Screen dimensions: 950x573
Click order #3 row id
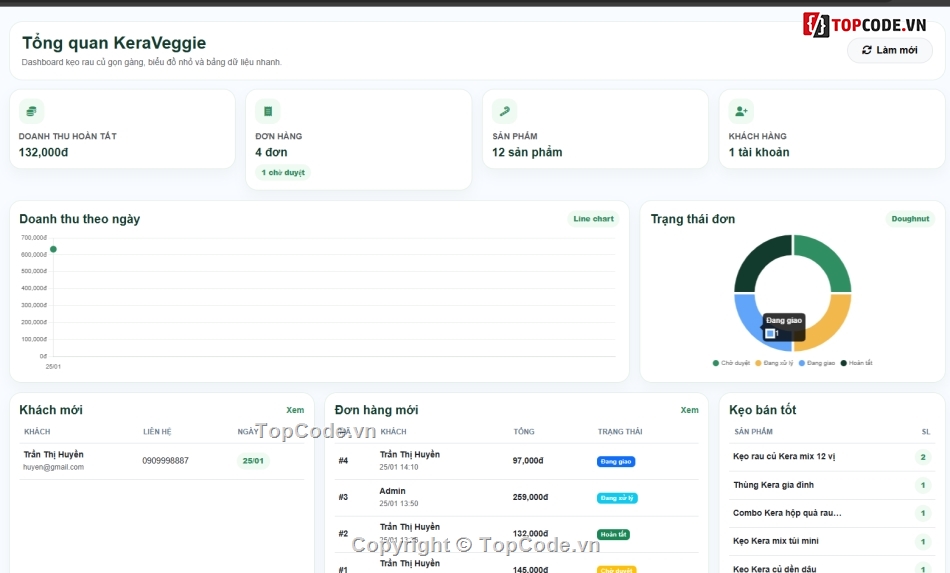[x=343, y=497]
